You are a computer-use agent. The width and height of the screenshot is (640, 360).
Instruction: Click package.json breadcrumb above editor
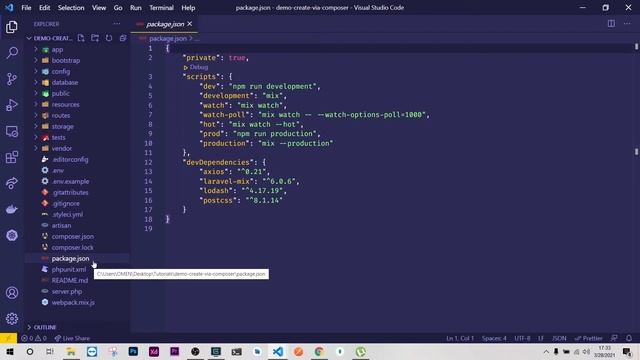point(167,38)
